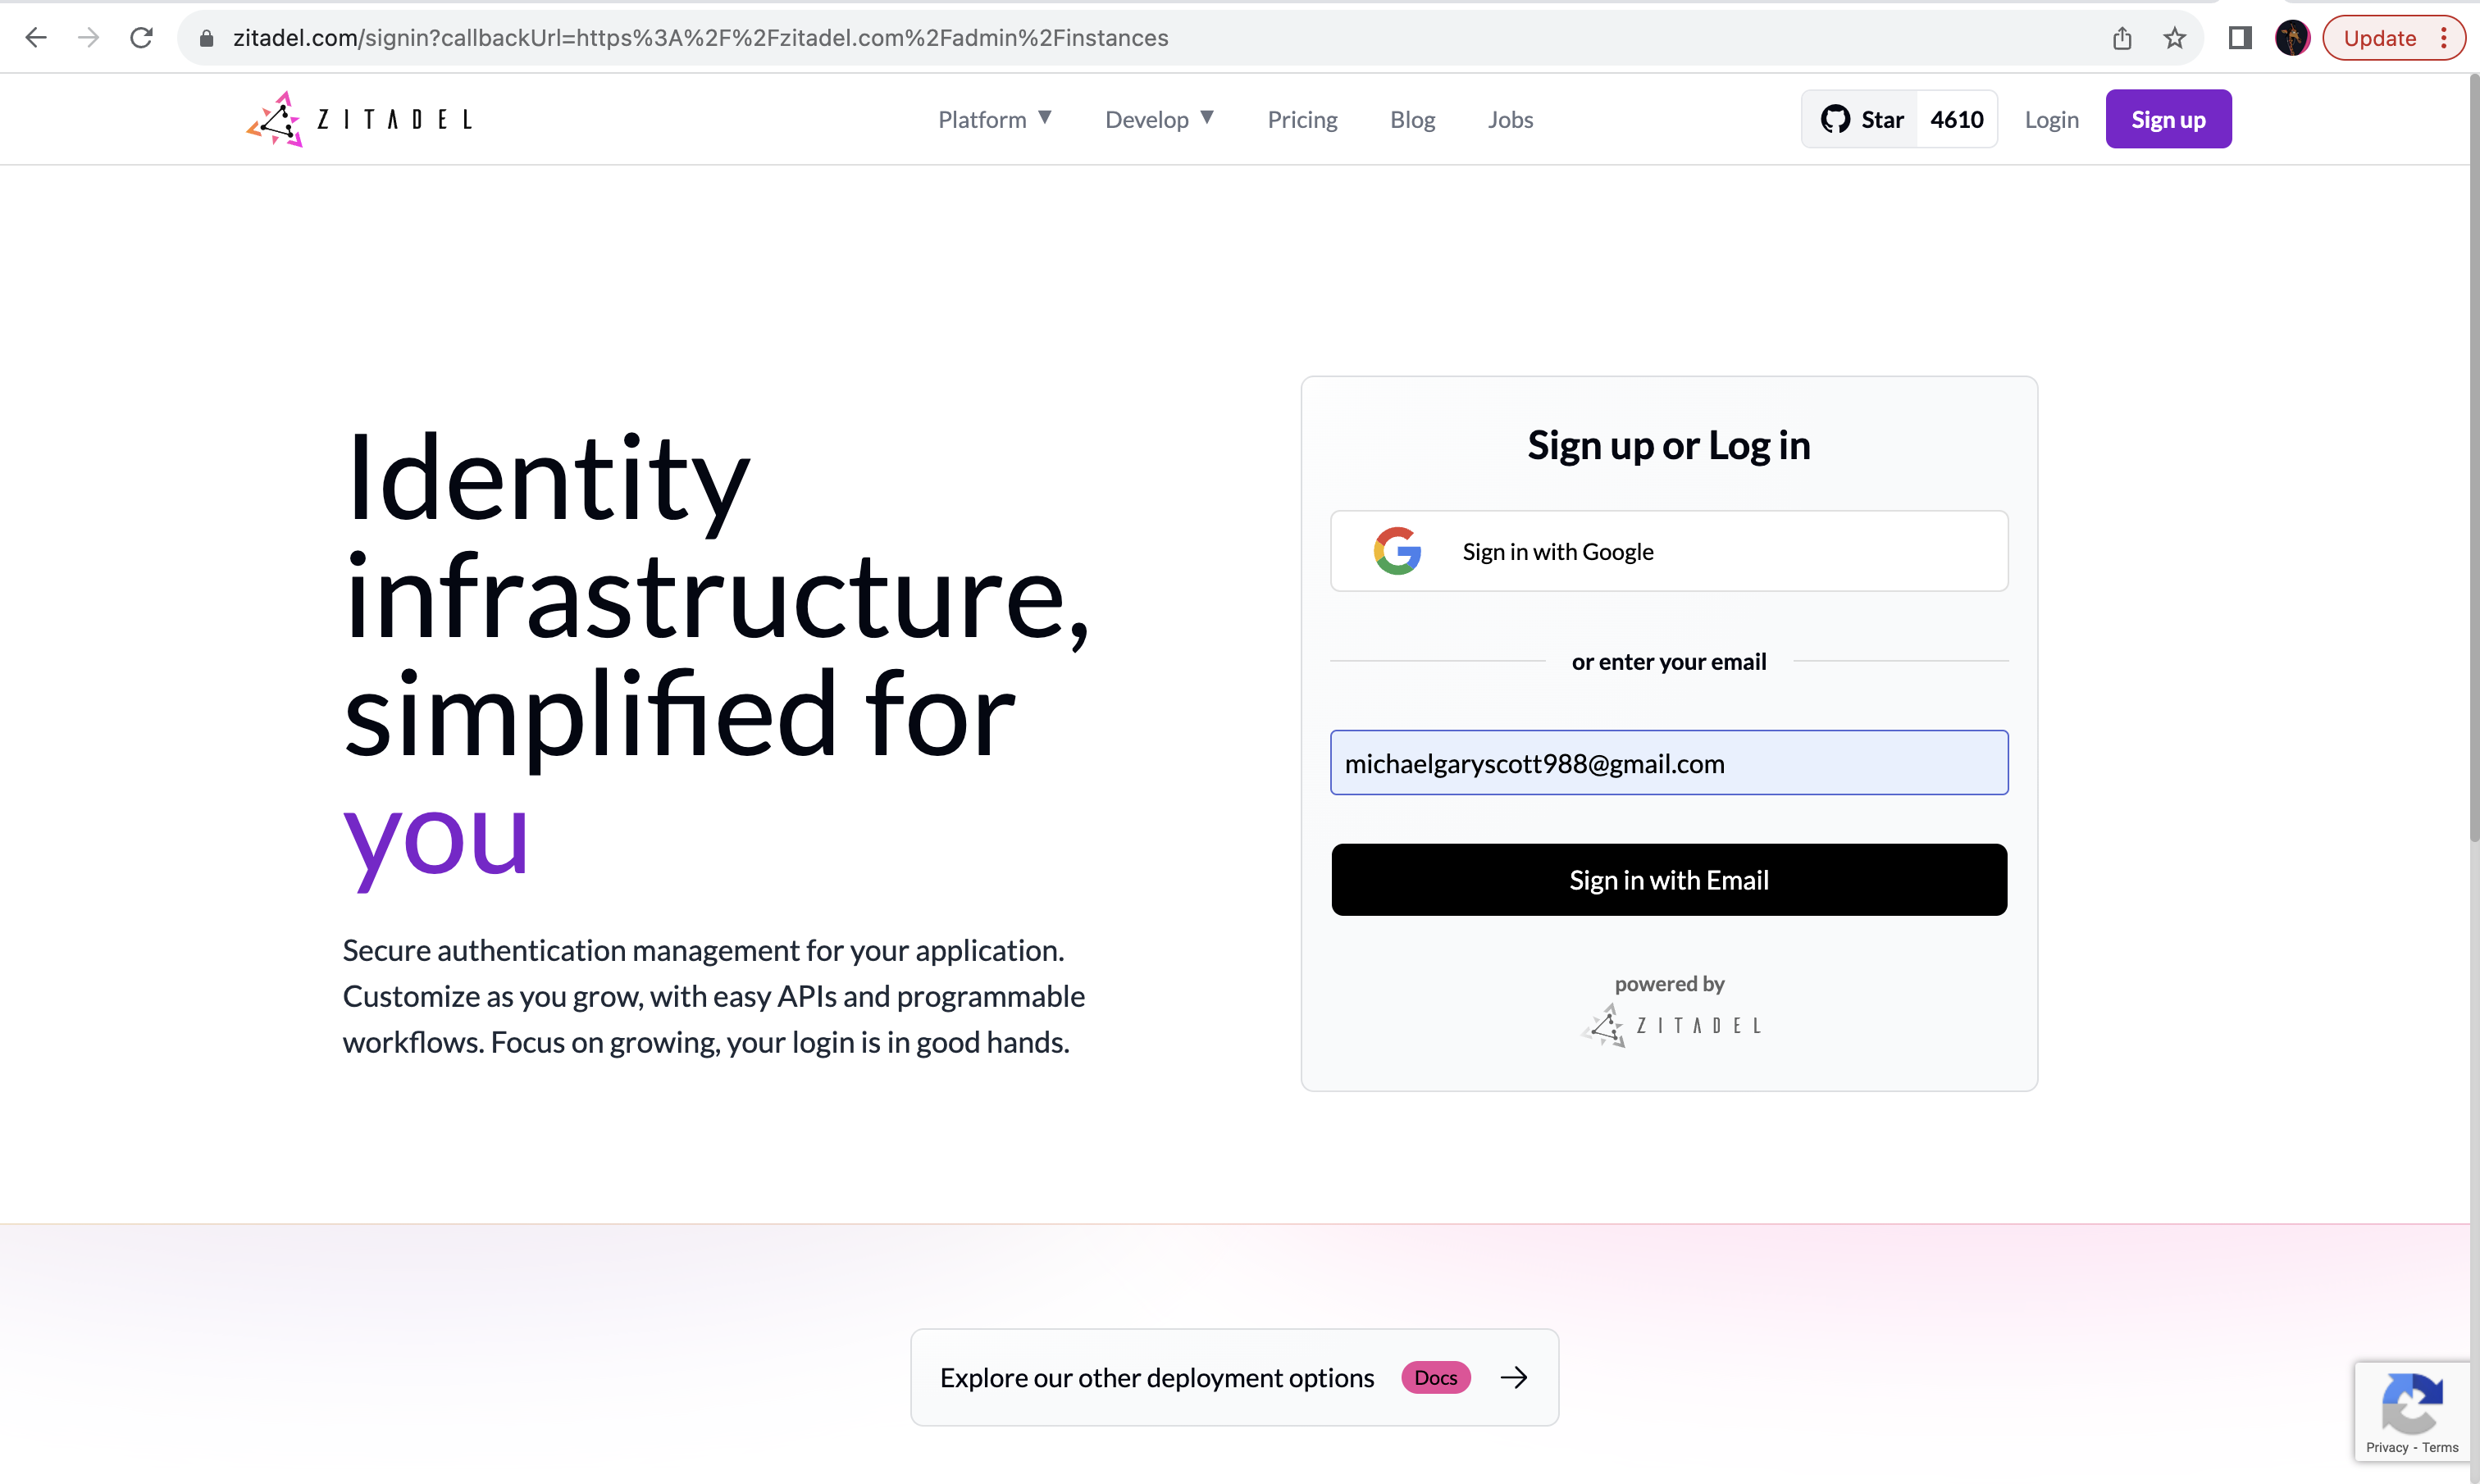2480x1484 pixels.
Task: Open the Jobs page from the navigation
Action: (x=1510, y=119)
